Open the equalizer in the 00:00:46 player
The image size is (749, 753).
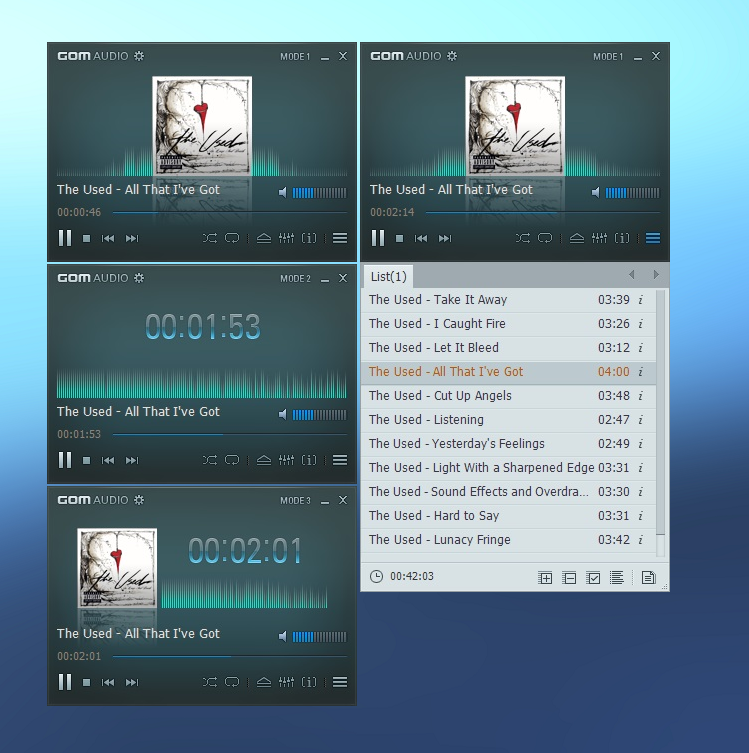tap(287, 238)
